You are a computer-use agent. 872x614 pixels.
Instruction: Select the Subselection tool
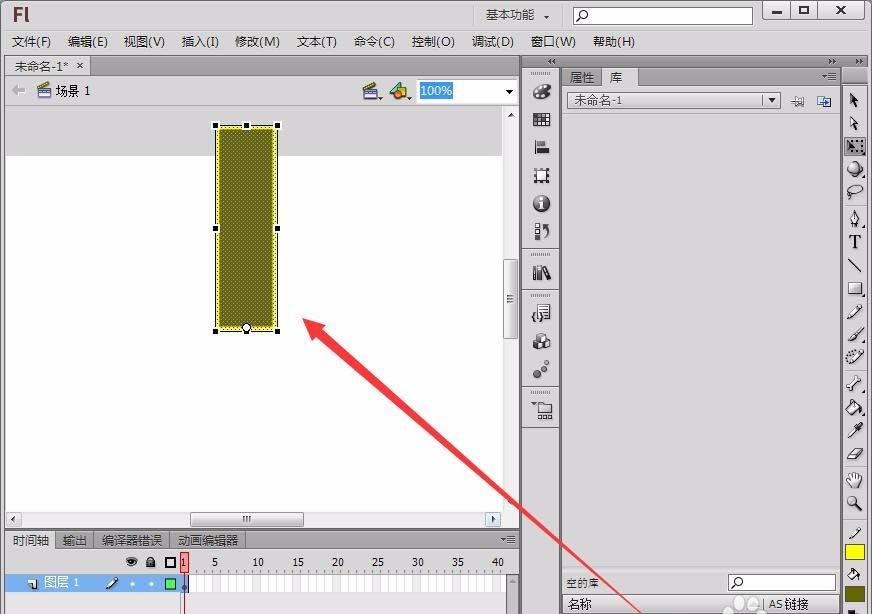pos(854,123)
